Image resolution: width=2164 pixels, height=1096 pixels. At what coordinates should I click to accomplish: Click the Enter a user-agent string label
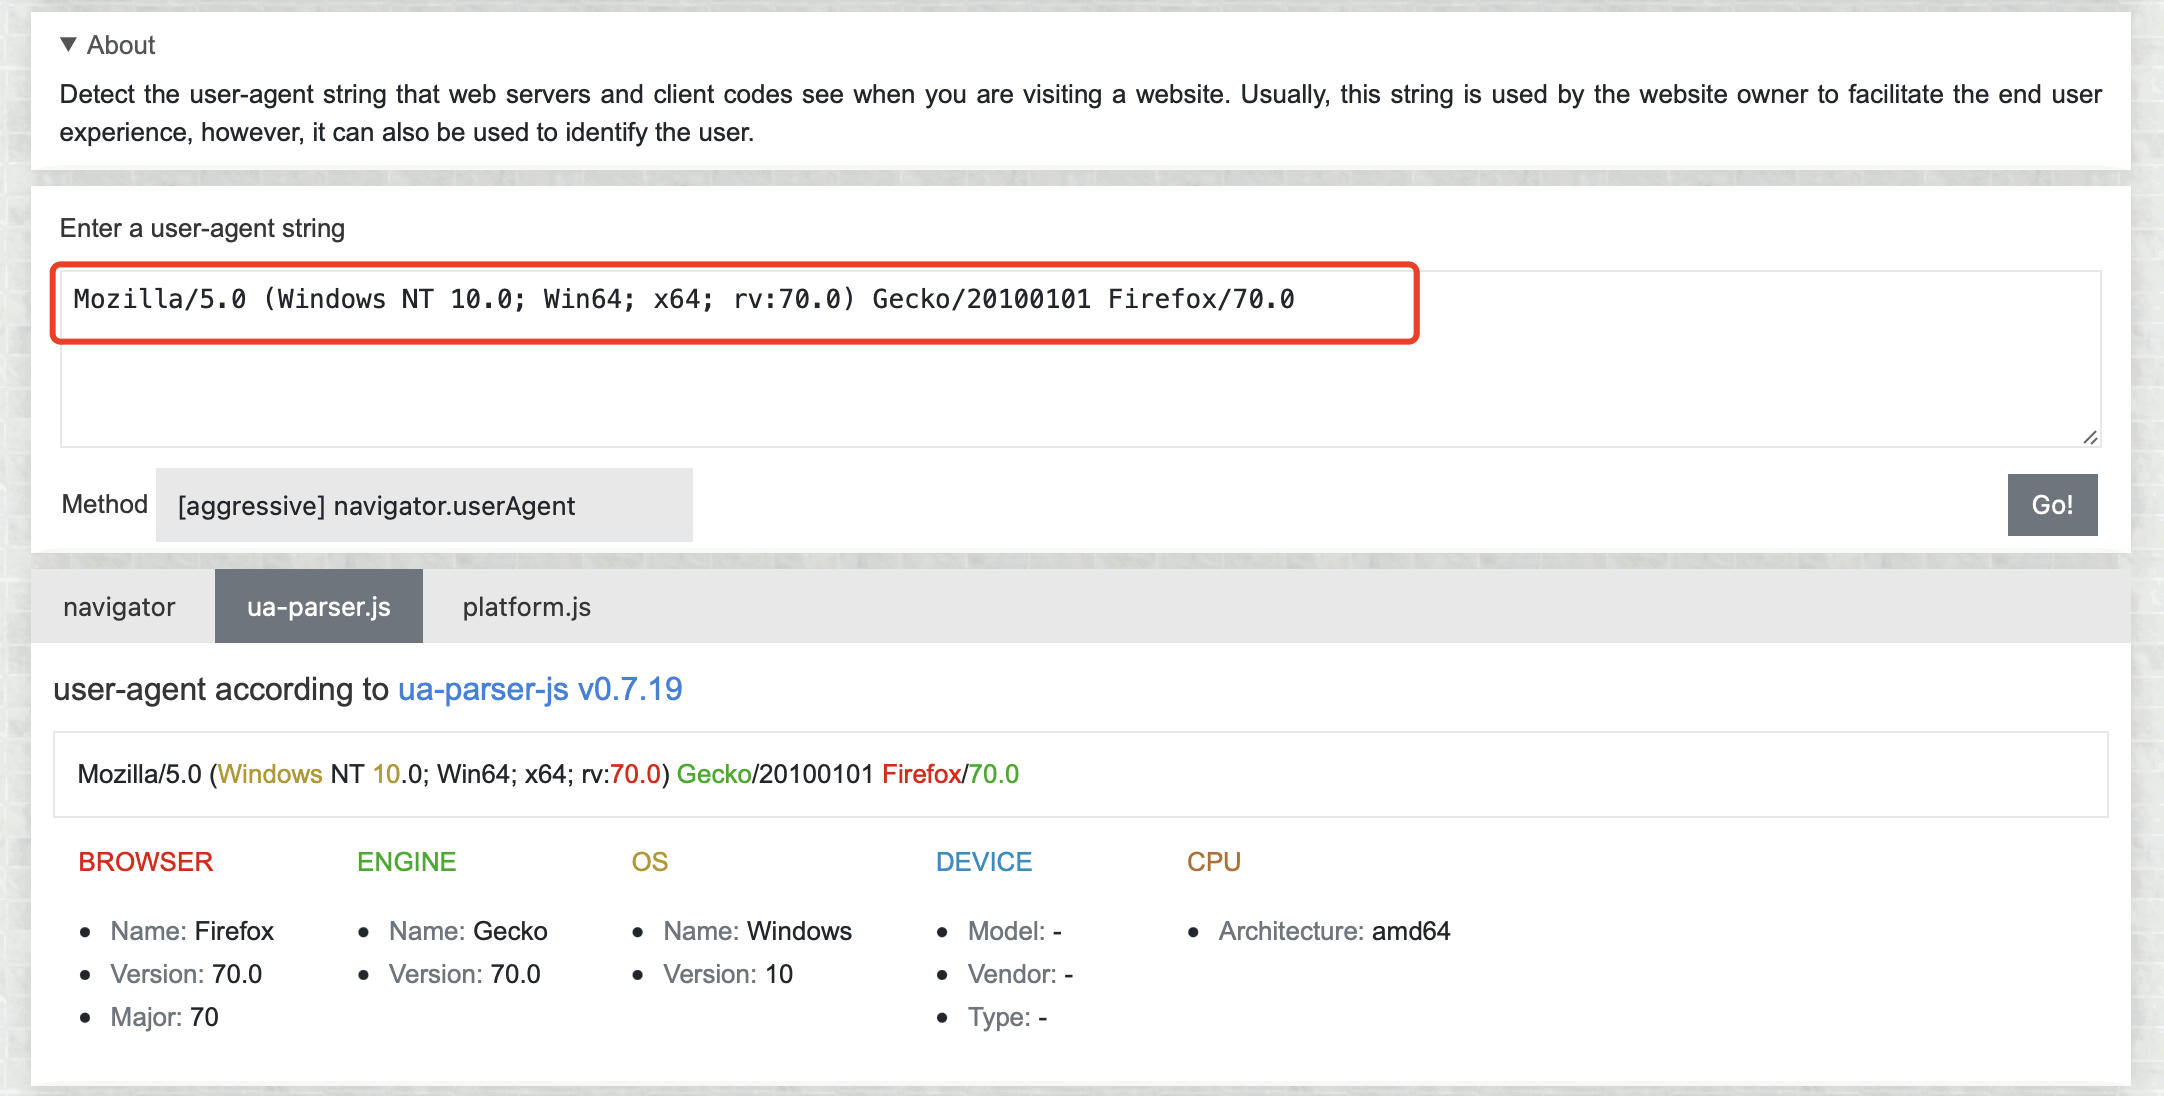pyautogui.click(x=202, y=228)
